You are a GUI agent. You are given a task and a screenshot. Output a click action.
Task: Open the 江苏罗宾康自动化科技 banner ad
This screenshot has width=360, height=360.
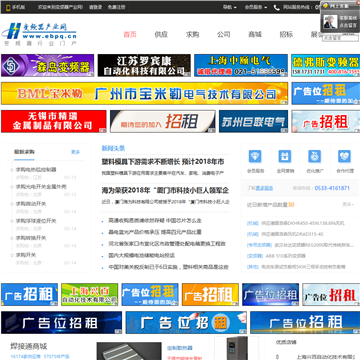pos(144,65)
